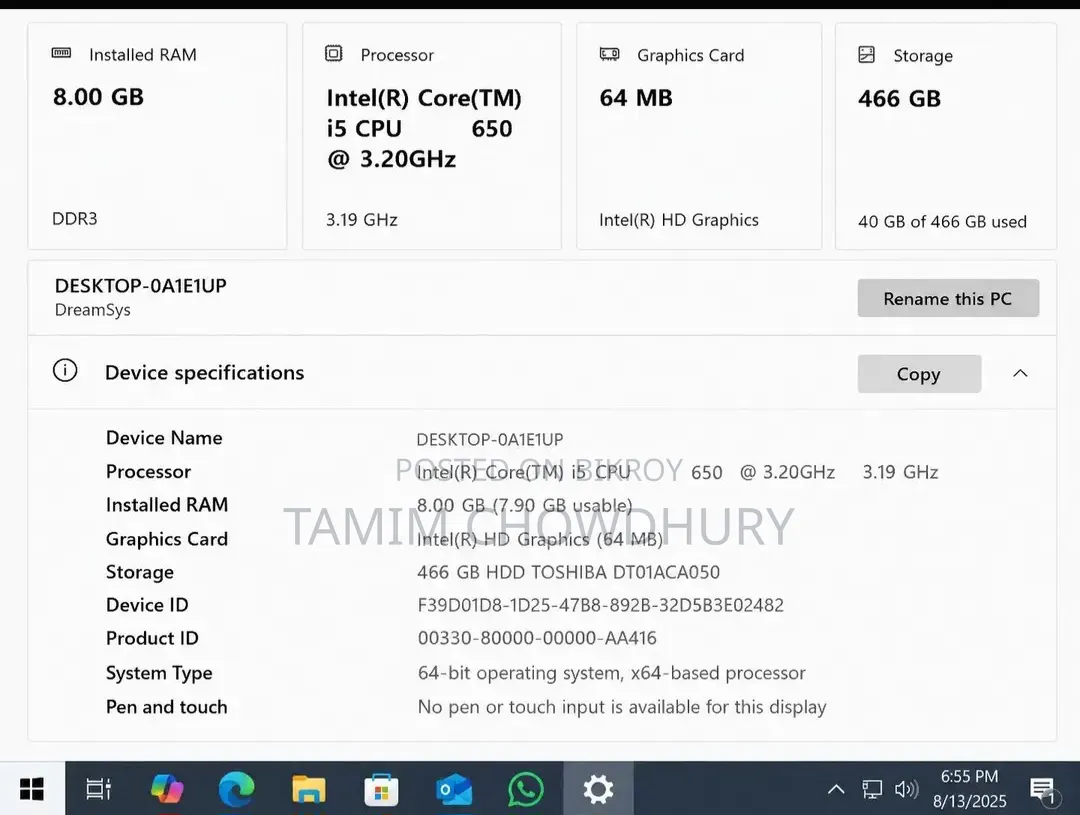Click the Storage row label
1080x815 pixels.
[x=140, y=572]
